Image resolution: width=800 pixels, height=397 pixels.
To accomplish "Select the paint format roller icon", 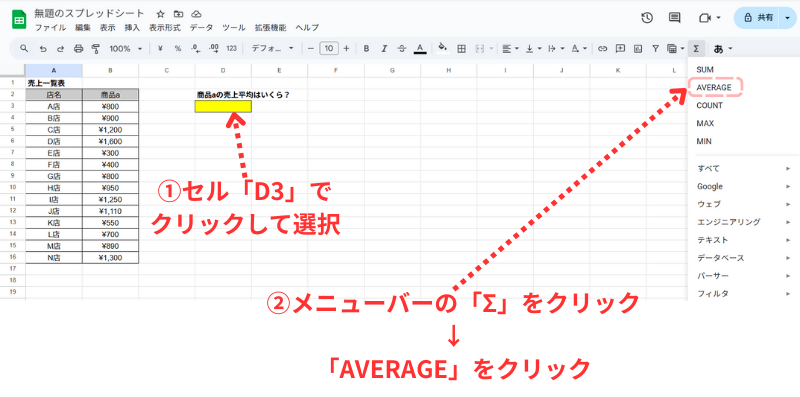I will pos(95,48).
